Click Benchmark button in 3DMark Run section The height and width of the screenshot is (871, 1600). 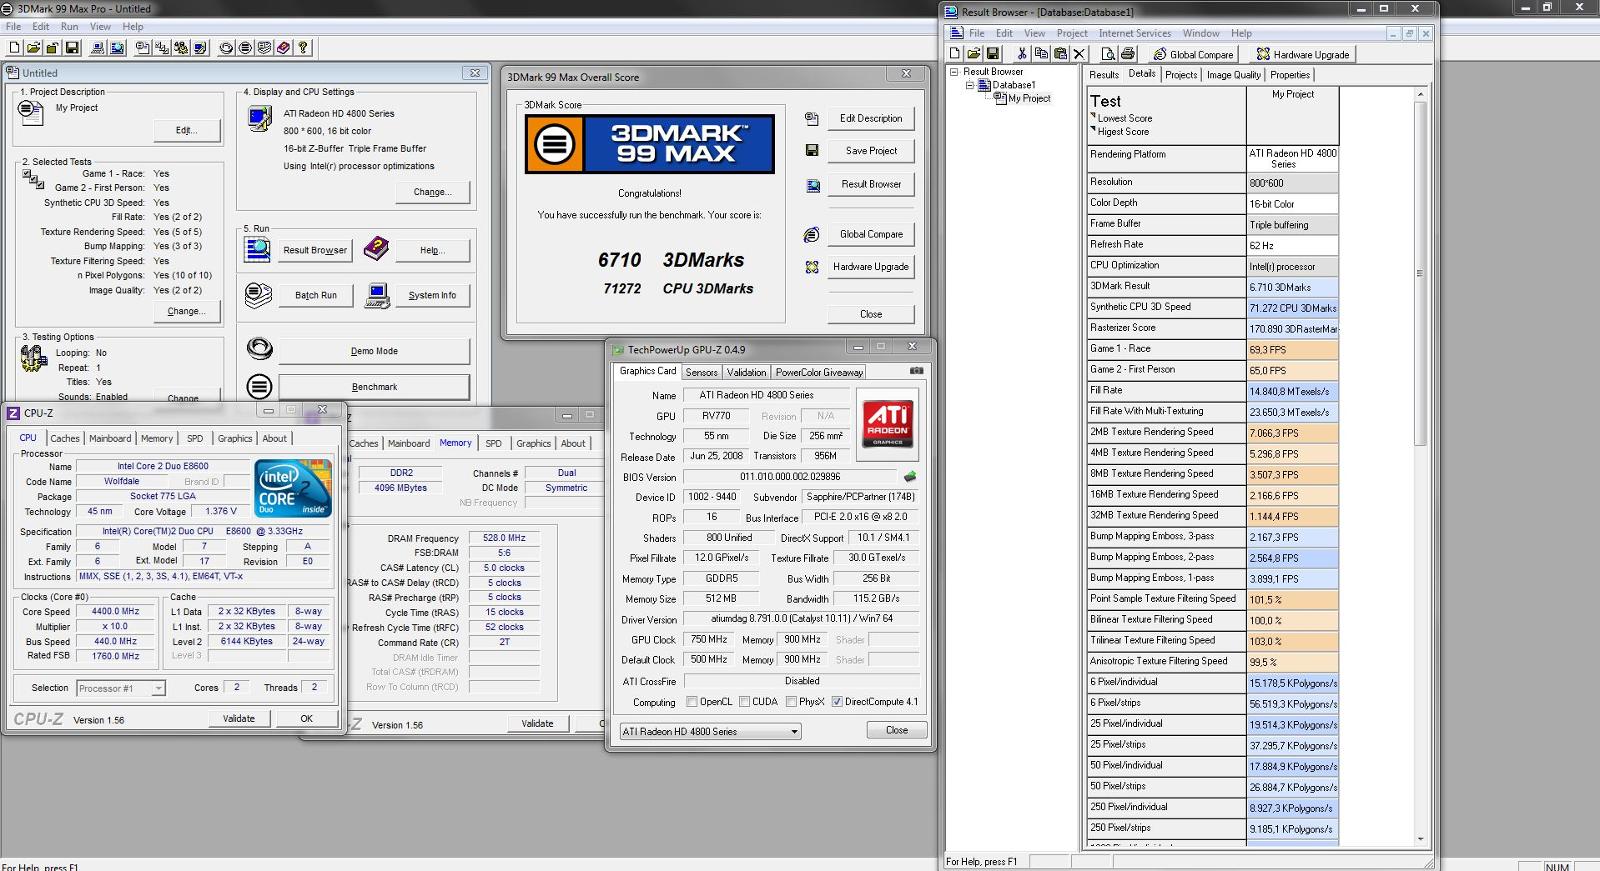coord(374,387)
